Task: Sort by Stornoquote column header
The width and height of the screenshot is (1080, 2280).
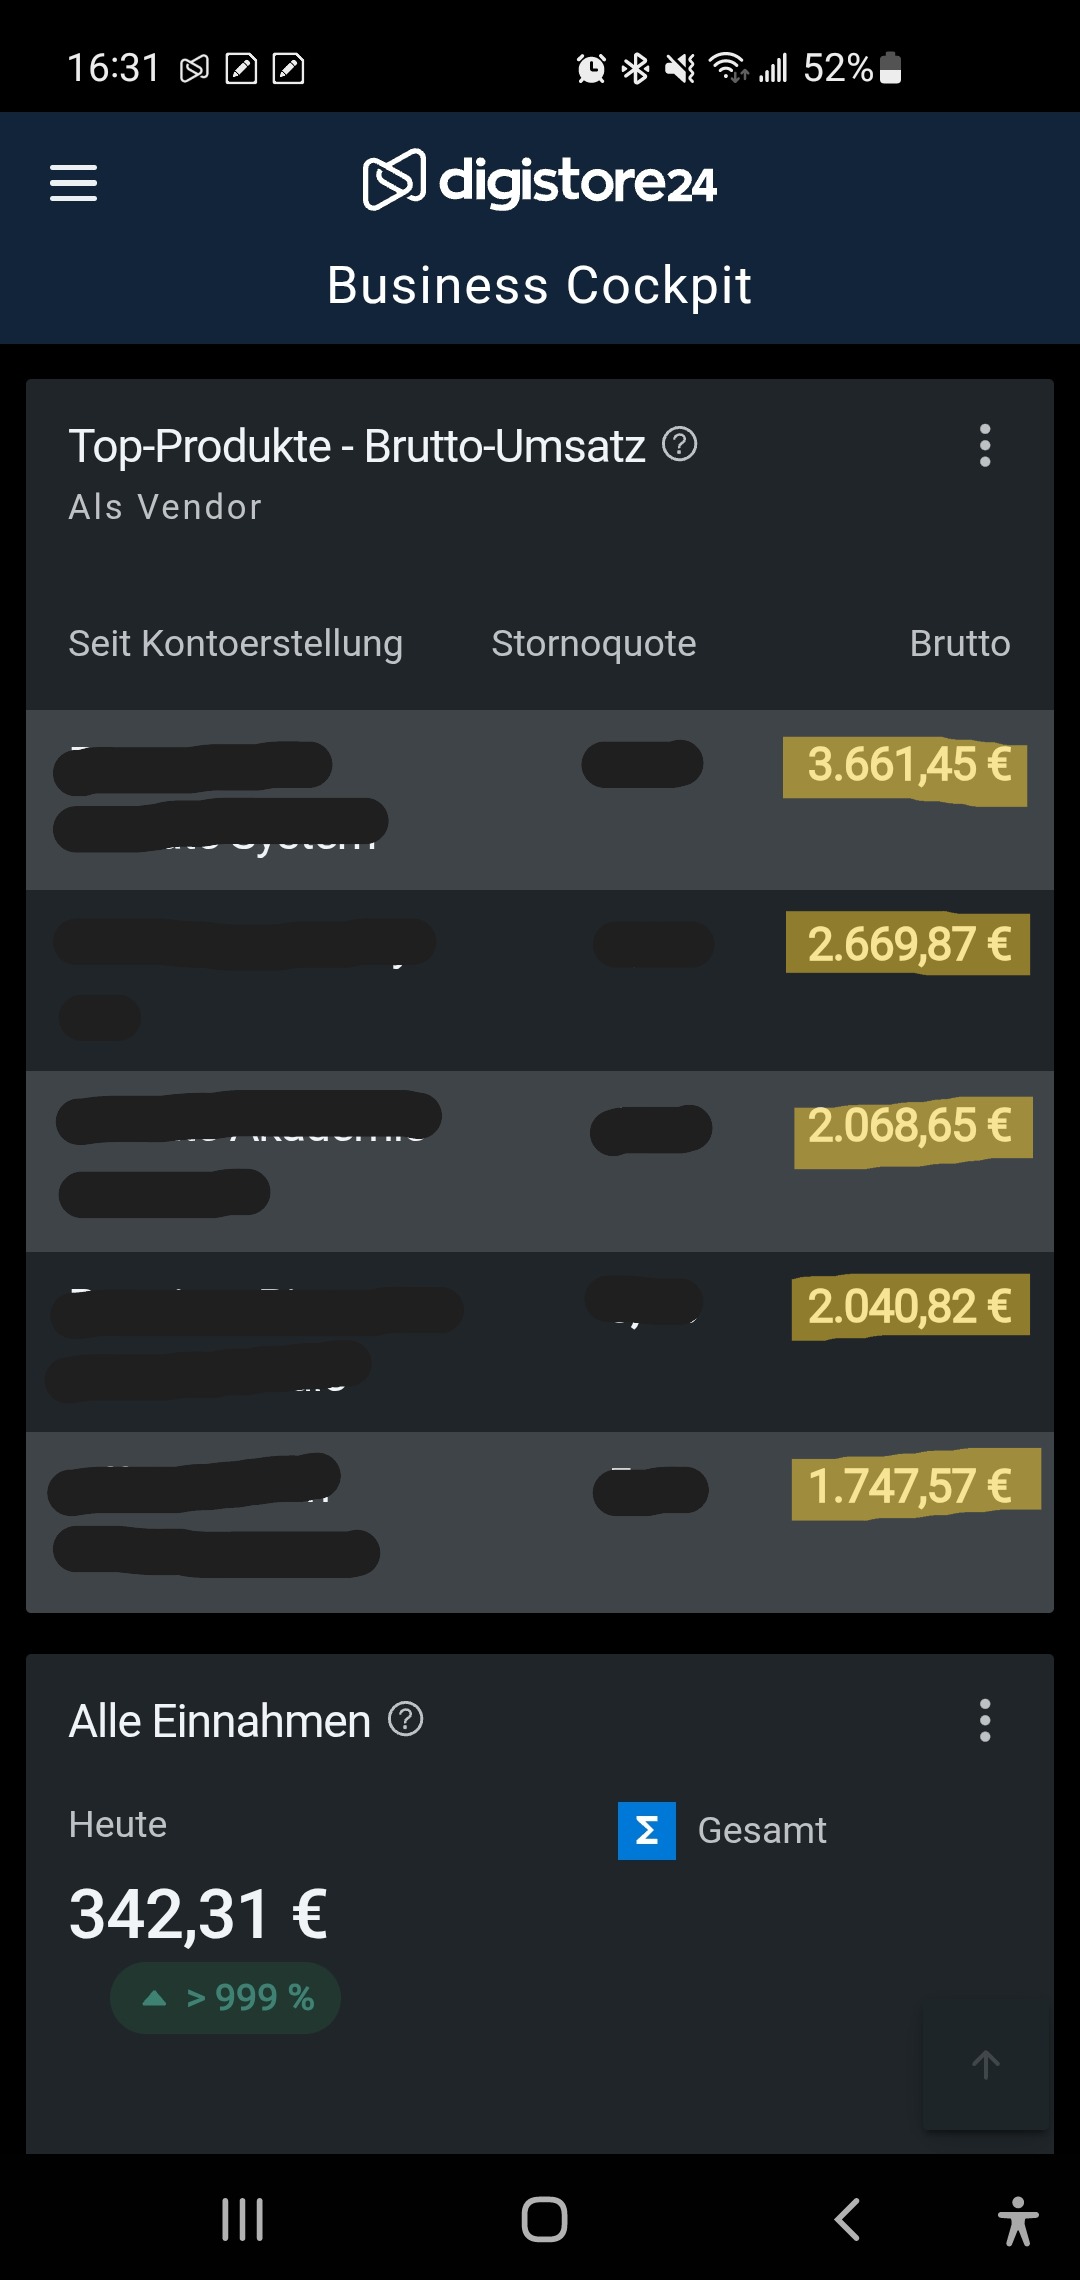Action: click(593, 644)
